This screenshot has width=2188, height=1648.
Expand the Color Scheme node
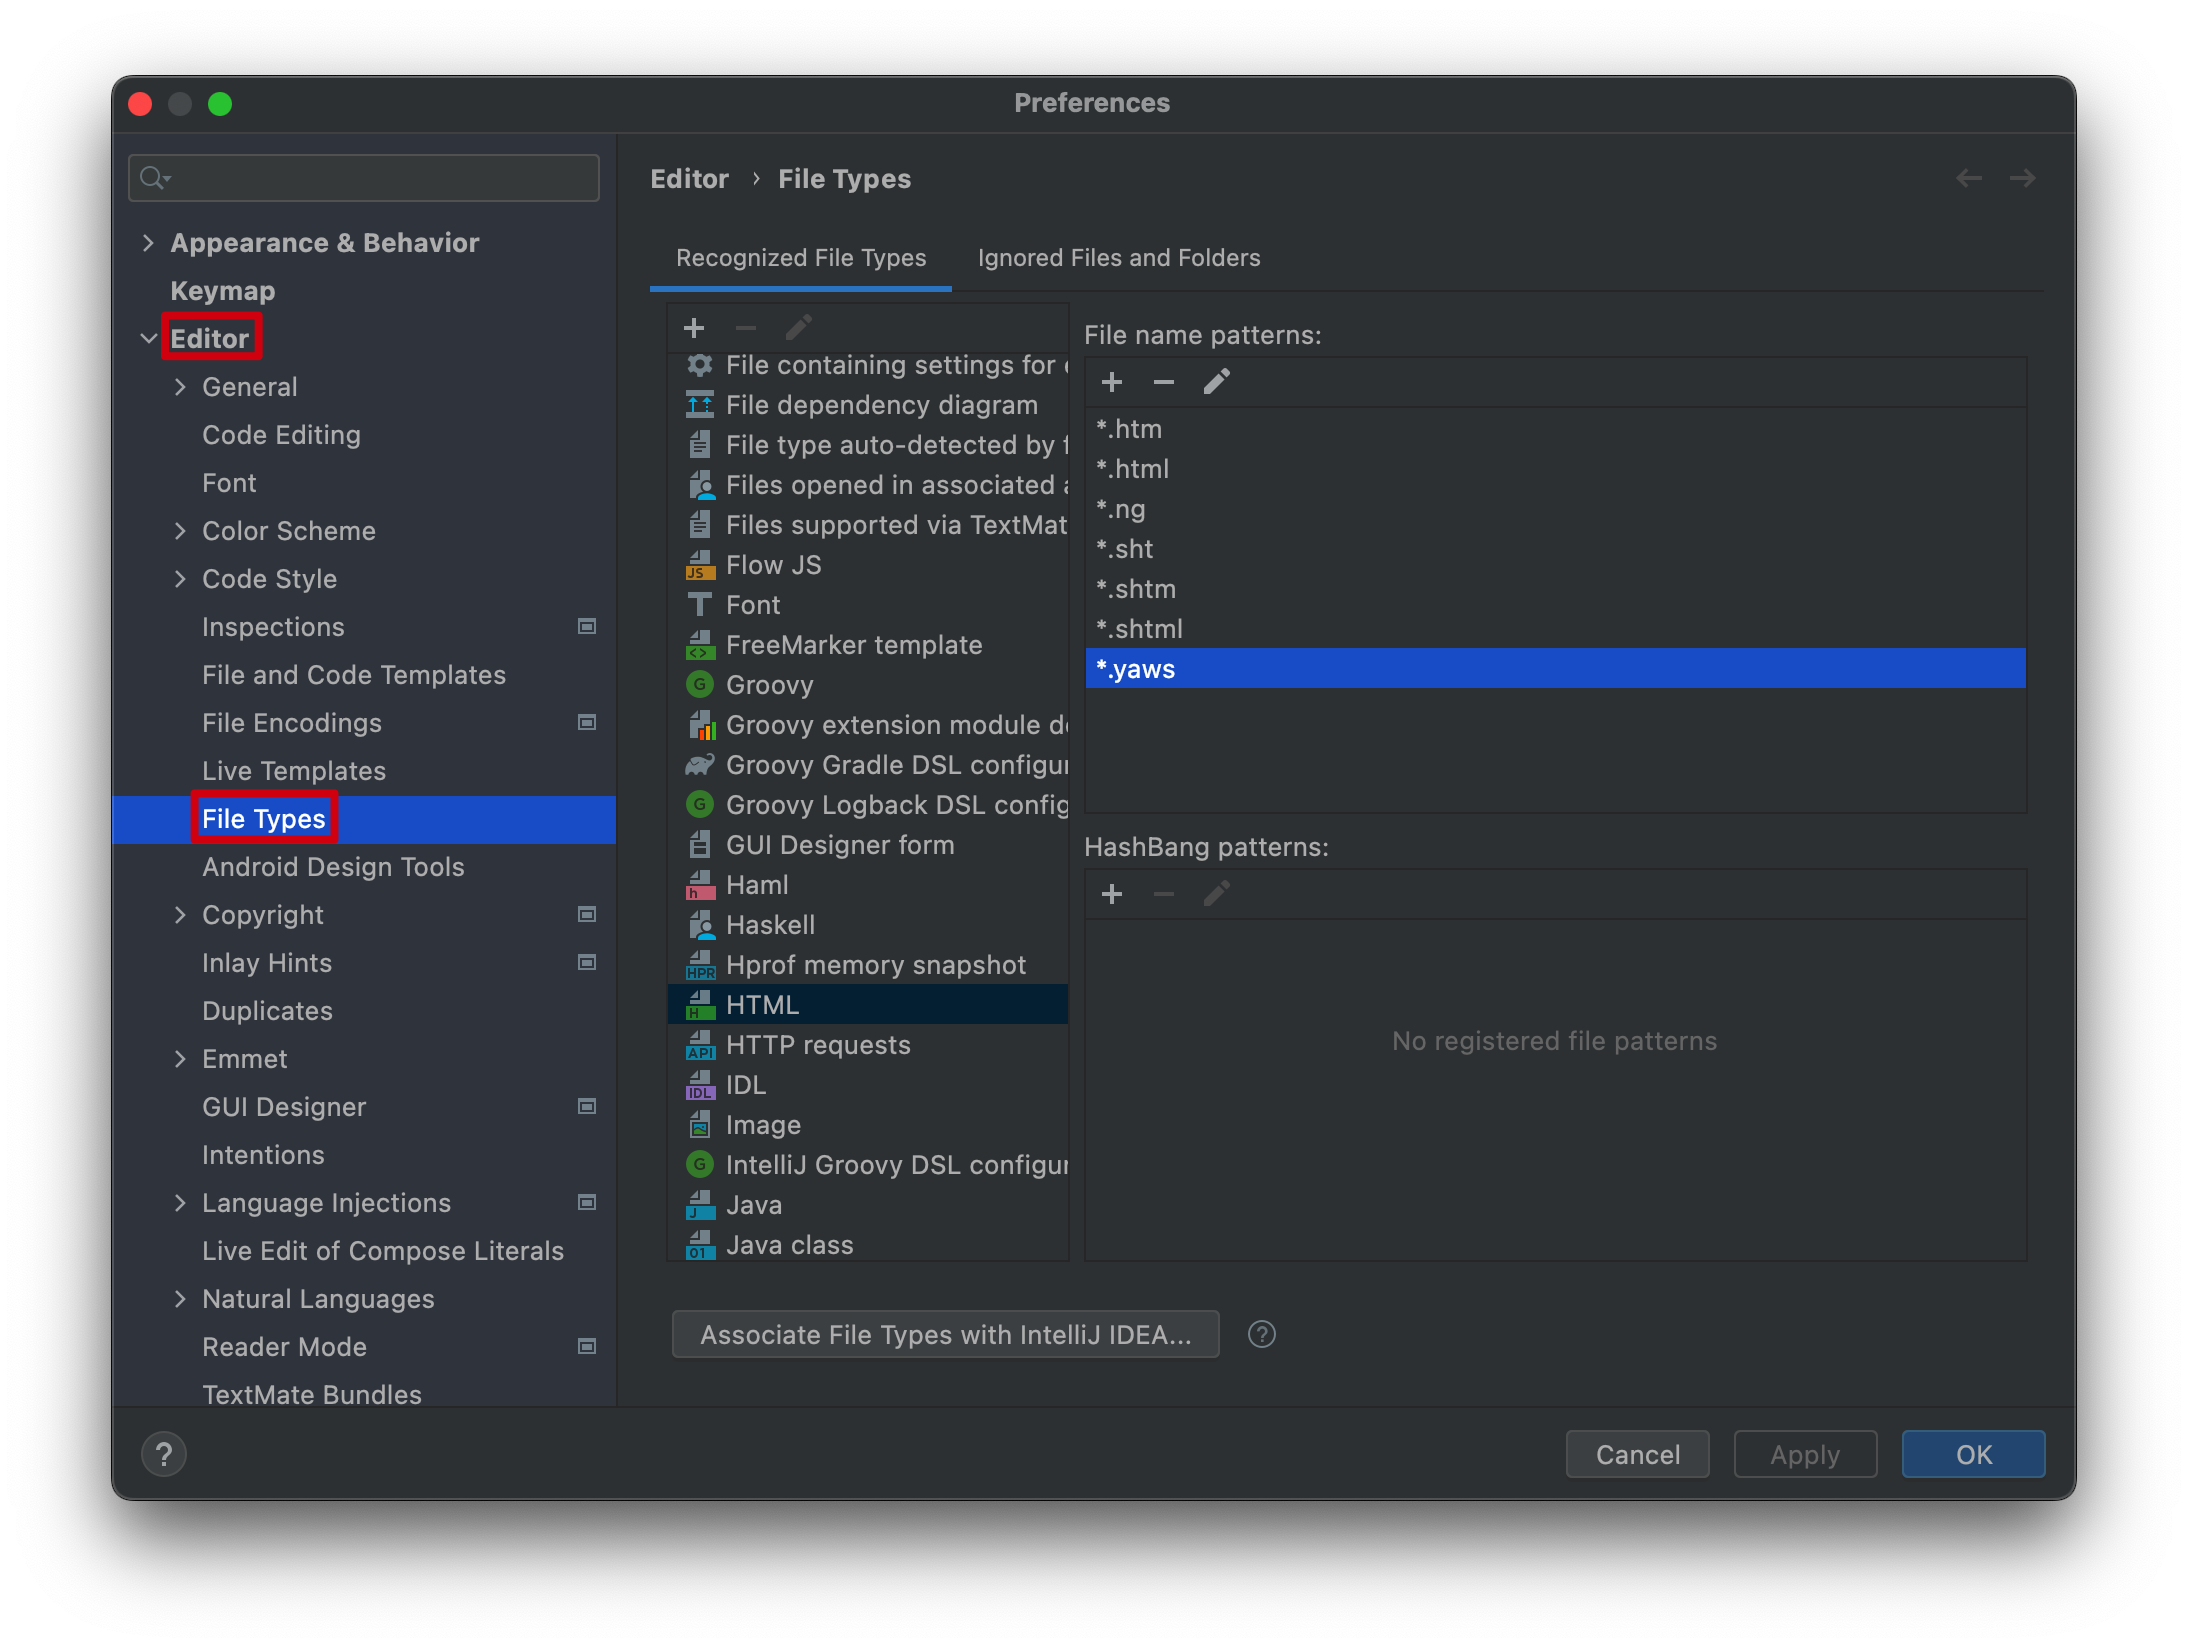tap(181, 530)
